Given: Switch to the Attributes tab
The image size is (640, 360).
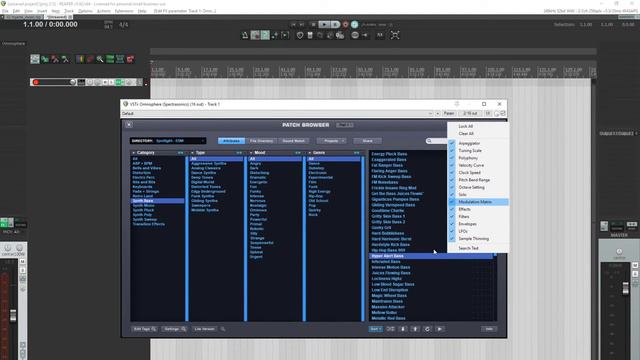Looking at the screenshot, I should pos(231,141).
